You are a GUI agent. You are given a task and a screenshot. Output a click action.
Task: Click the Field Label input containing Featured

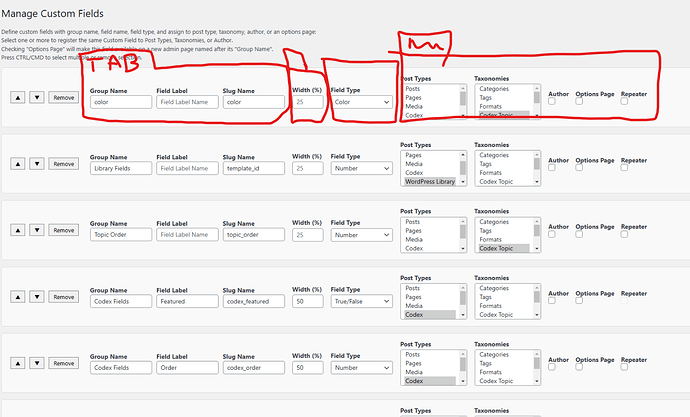tap(187, 301)
